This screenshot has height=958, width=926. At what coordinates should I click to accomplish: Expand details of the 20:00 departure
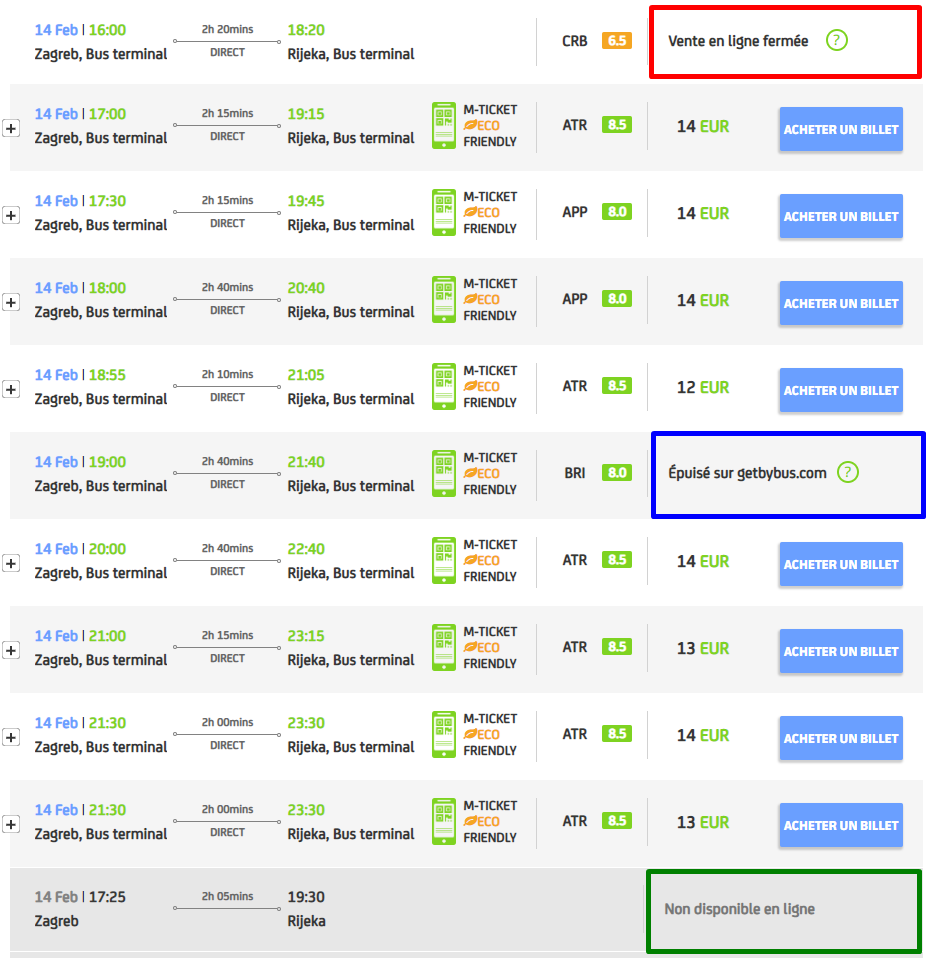[x=11, y=563]
